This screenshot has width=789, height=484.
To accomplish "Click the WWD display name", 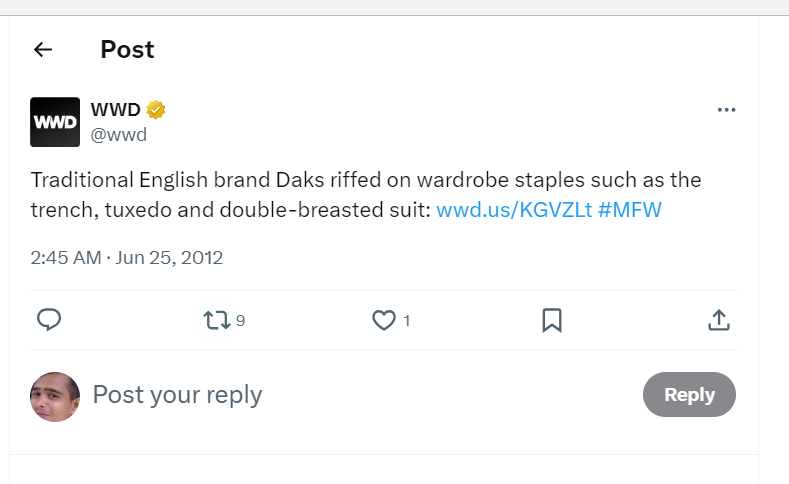I will click(x=115, y=110).
